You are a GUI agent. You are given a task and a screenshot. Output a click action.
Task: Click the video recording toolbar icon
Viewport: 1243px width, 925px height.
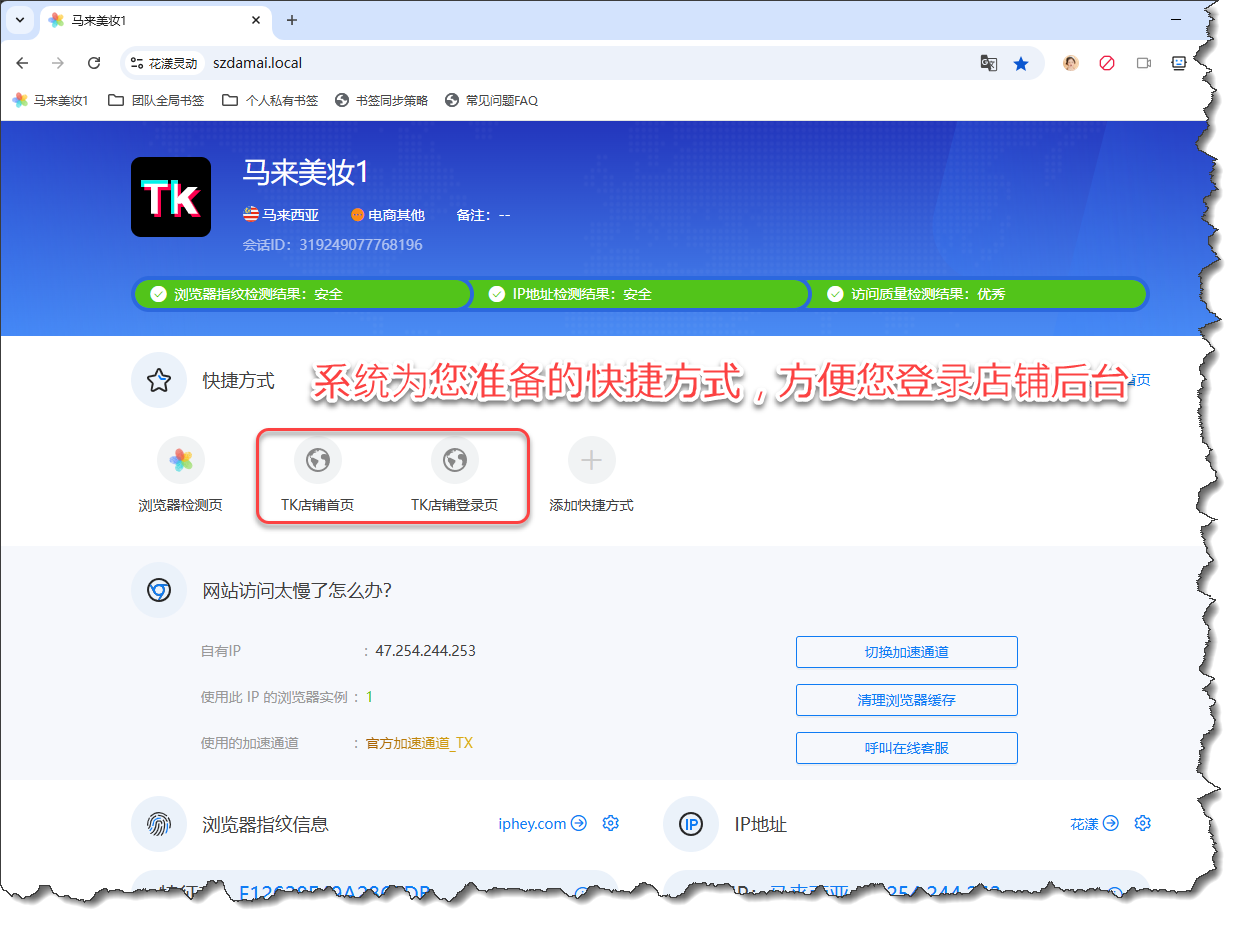click(x=1144, y=63)
